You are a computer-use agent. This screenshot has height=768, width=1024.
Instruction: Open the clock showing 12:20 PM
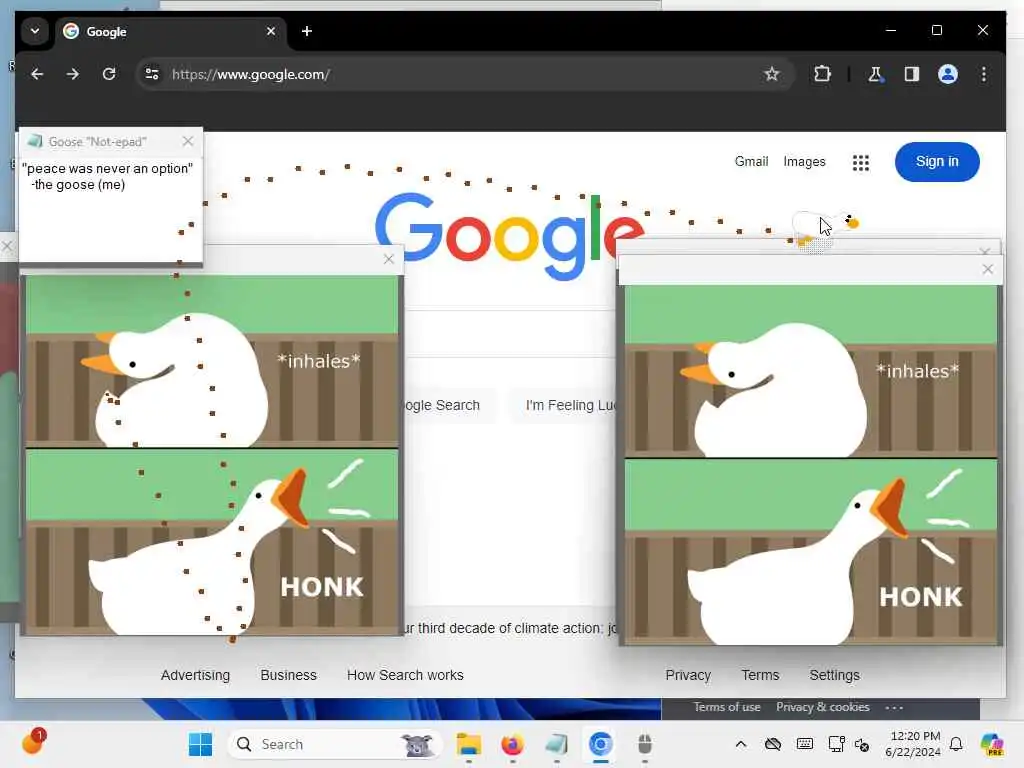pos(913,744)
